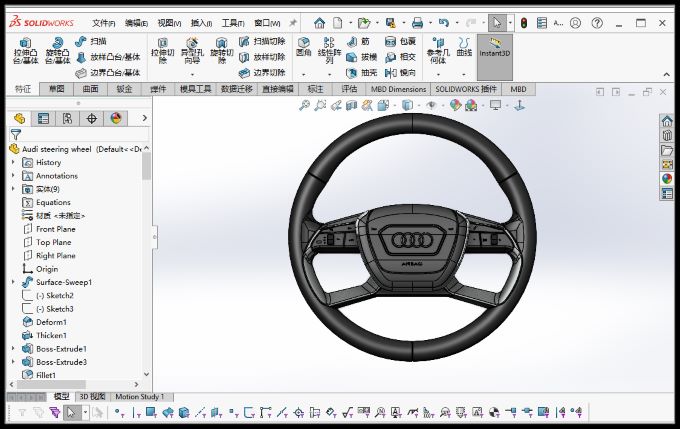Click the feature tree filter icon
The image size is (680, 429).
[x=16, y=135]
